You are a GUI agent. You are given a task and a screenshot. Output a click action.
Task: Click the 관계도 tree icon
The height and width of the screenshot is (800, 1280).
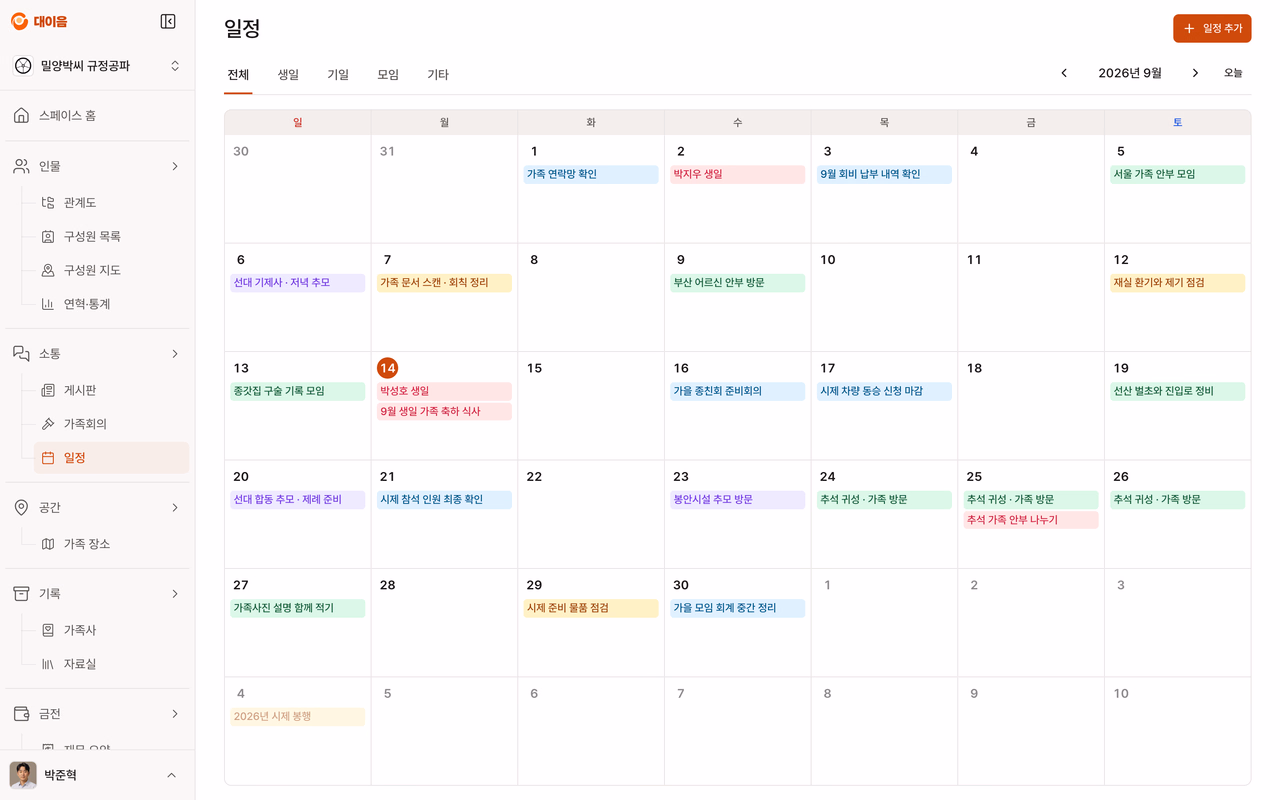pyautogui.click(x=48, y=203)
